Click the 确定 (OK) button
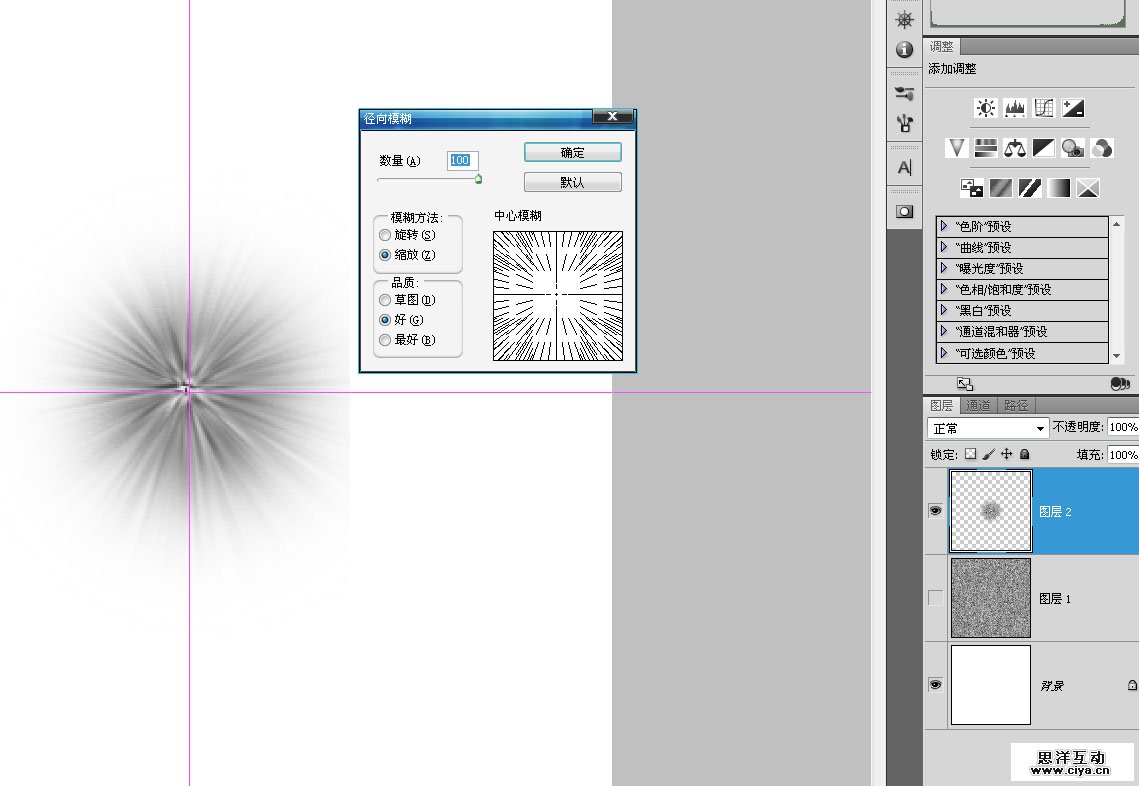Image resolution: width=1139 pixels, height=786 pixels. (x=572, y=152)
